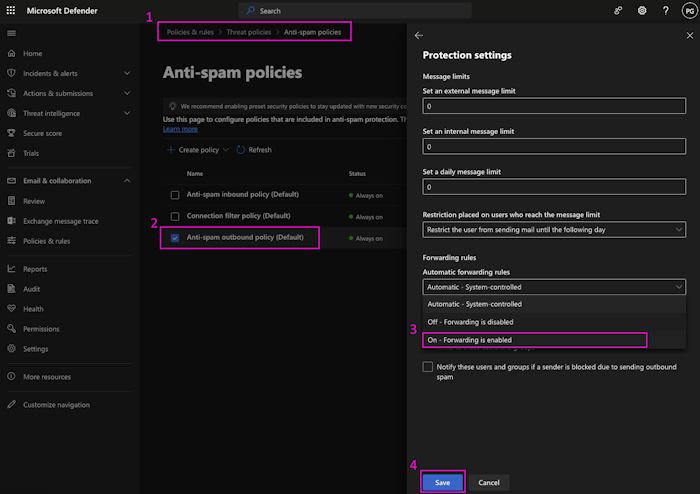The image size is (700, 494).
Task: Collapse the navigation hamburger menu
Action: [x=12, y=33]
